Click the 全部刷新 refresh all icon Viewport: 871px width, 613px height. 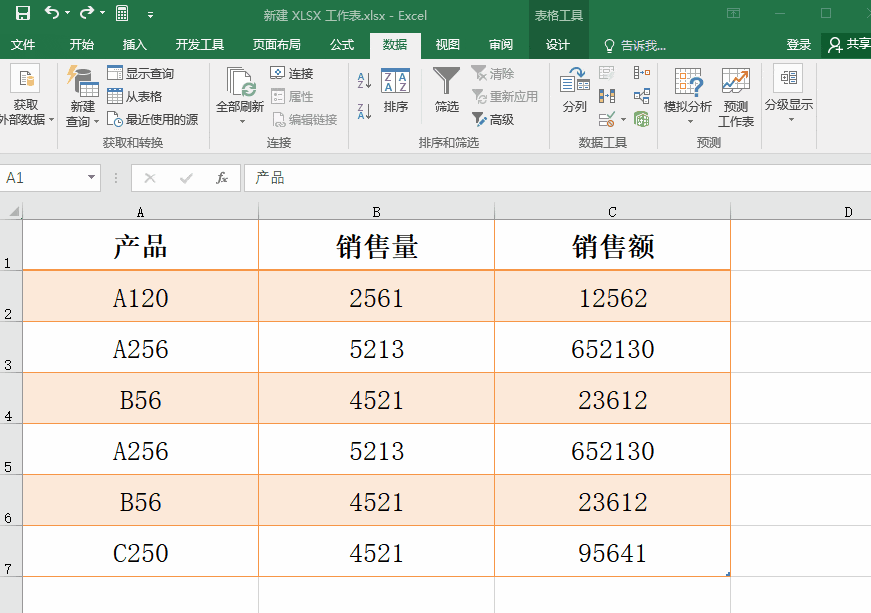pyautogui.click(x=240, y=95)
